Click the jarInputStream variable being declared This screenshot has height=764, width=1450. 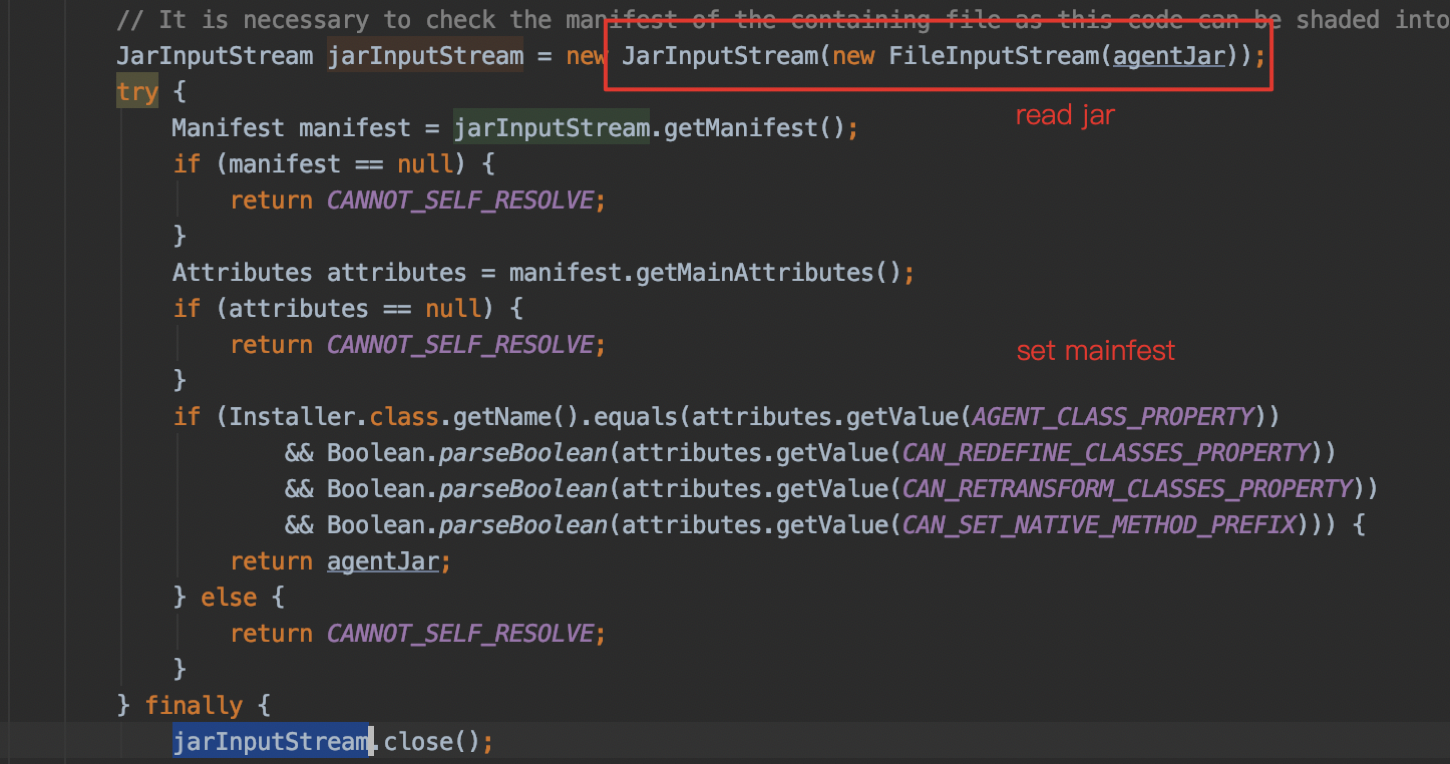point(425,56)
